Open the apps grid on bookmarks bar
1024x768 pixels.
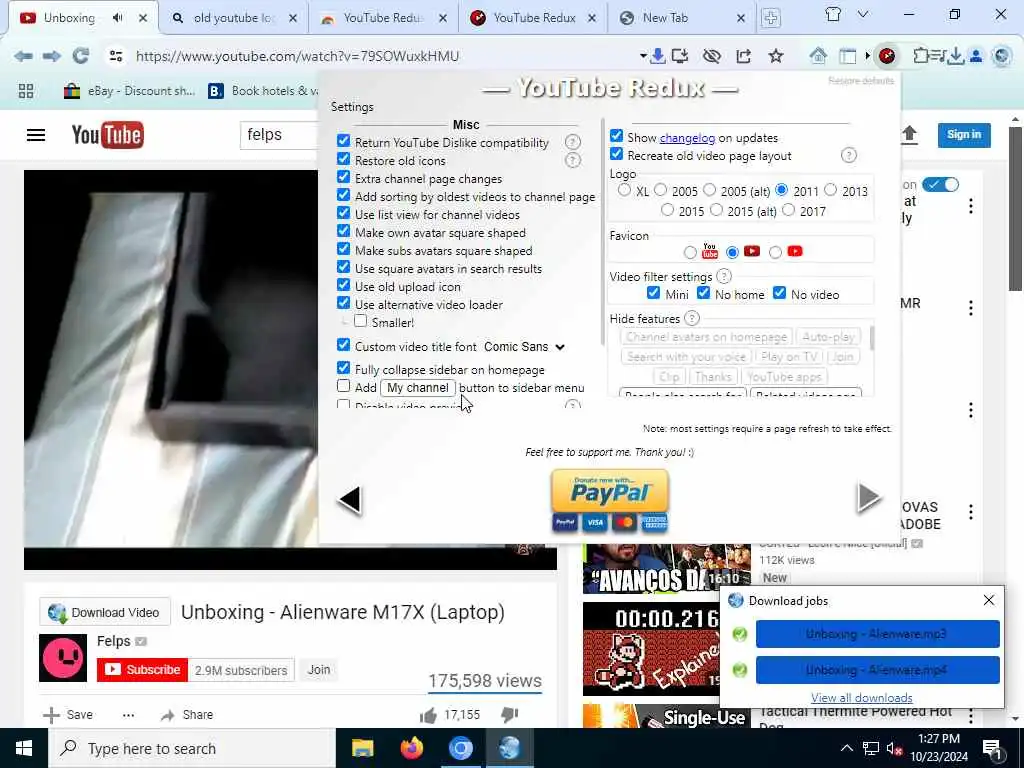26,91
